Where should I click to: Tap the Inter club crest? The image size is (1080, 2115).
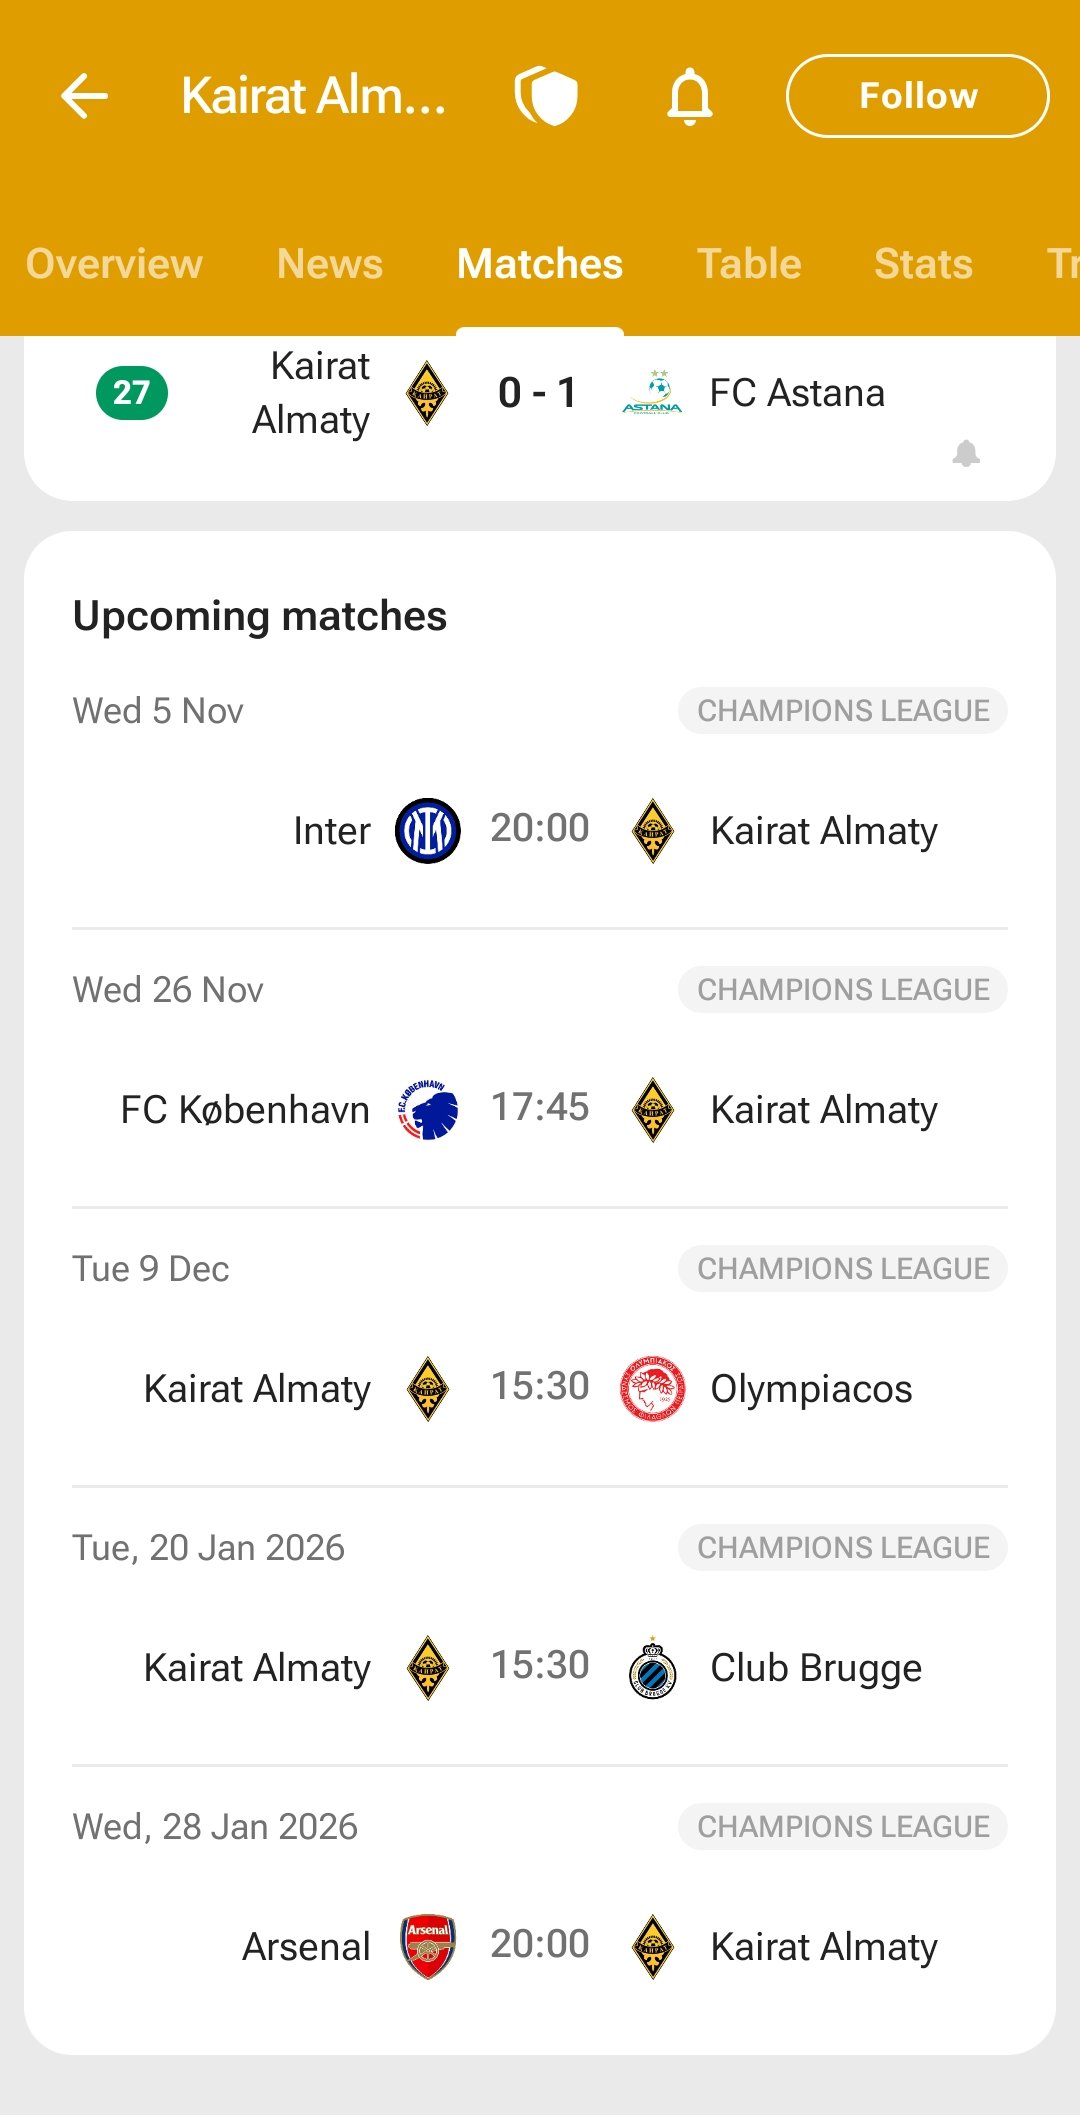(428, 831)
